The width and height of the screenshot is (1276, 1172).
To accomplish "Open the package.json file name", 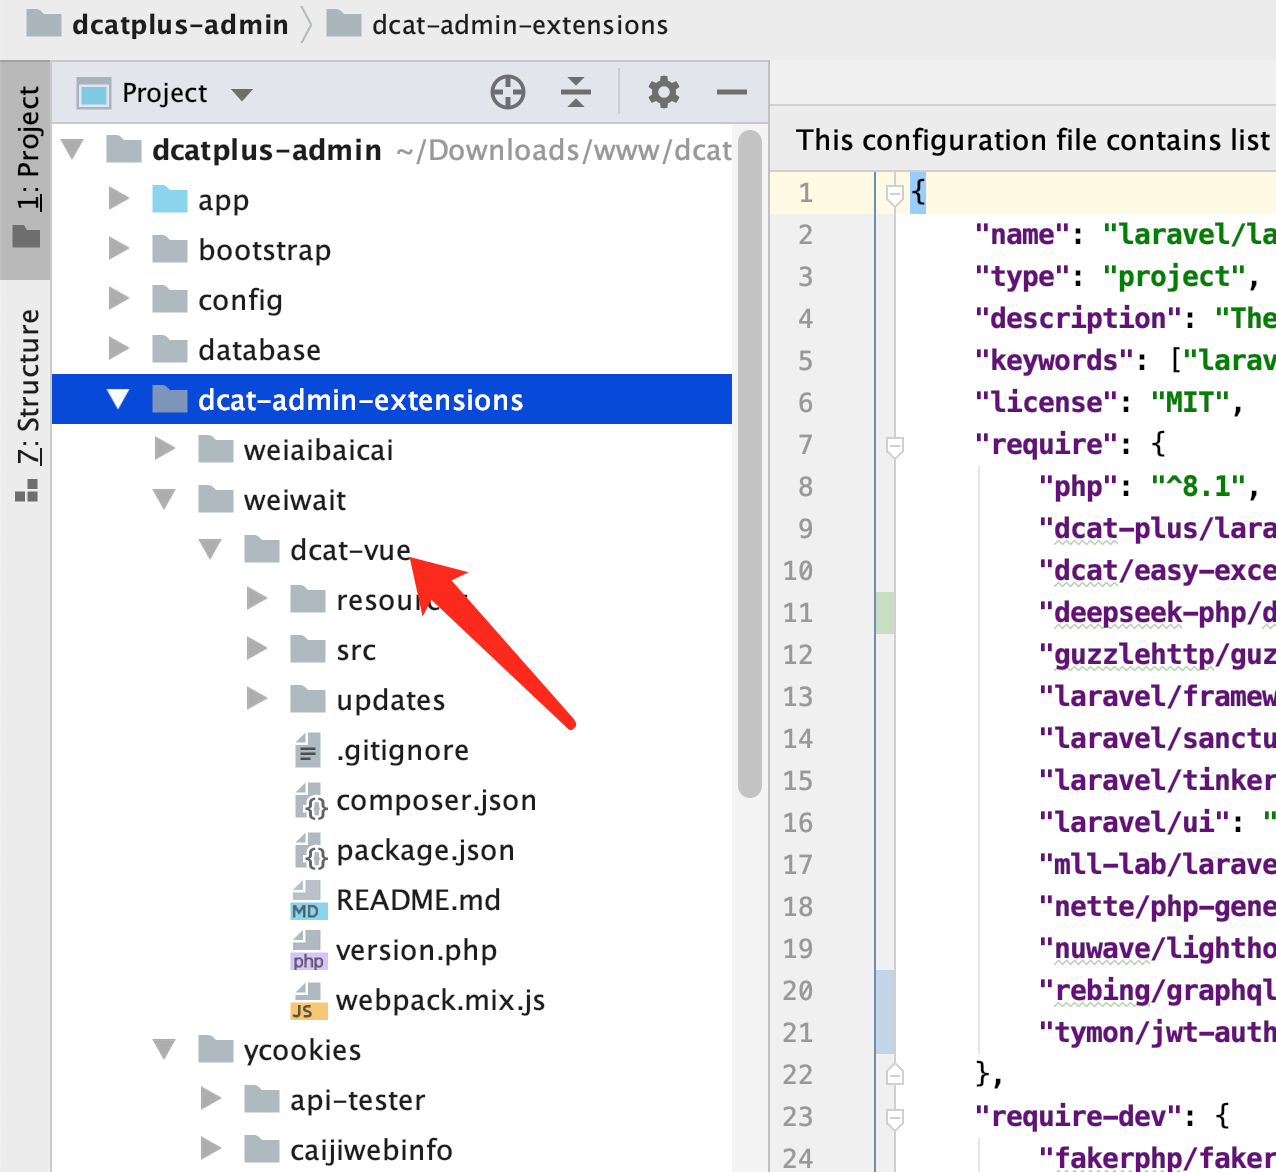I will tap(425, 850).
